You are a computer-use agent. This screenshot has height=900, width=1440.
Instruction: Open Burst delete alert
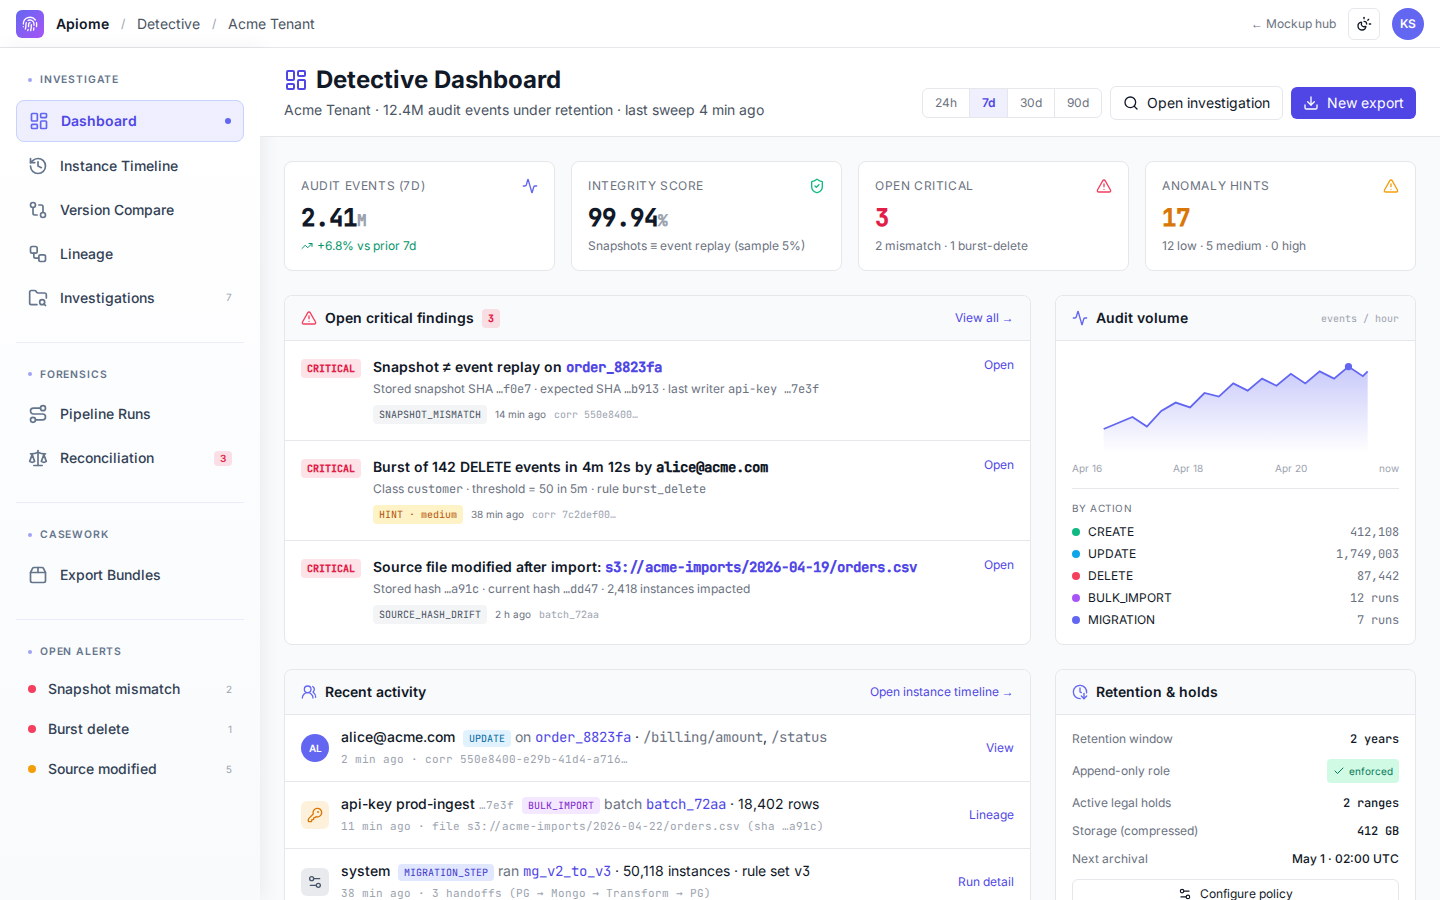point(130,729)
